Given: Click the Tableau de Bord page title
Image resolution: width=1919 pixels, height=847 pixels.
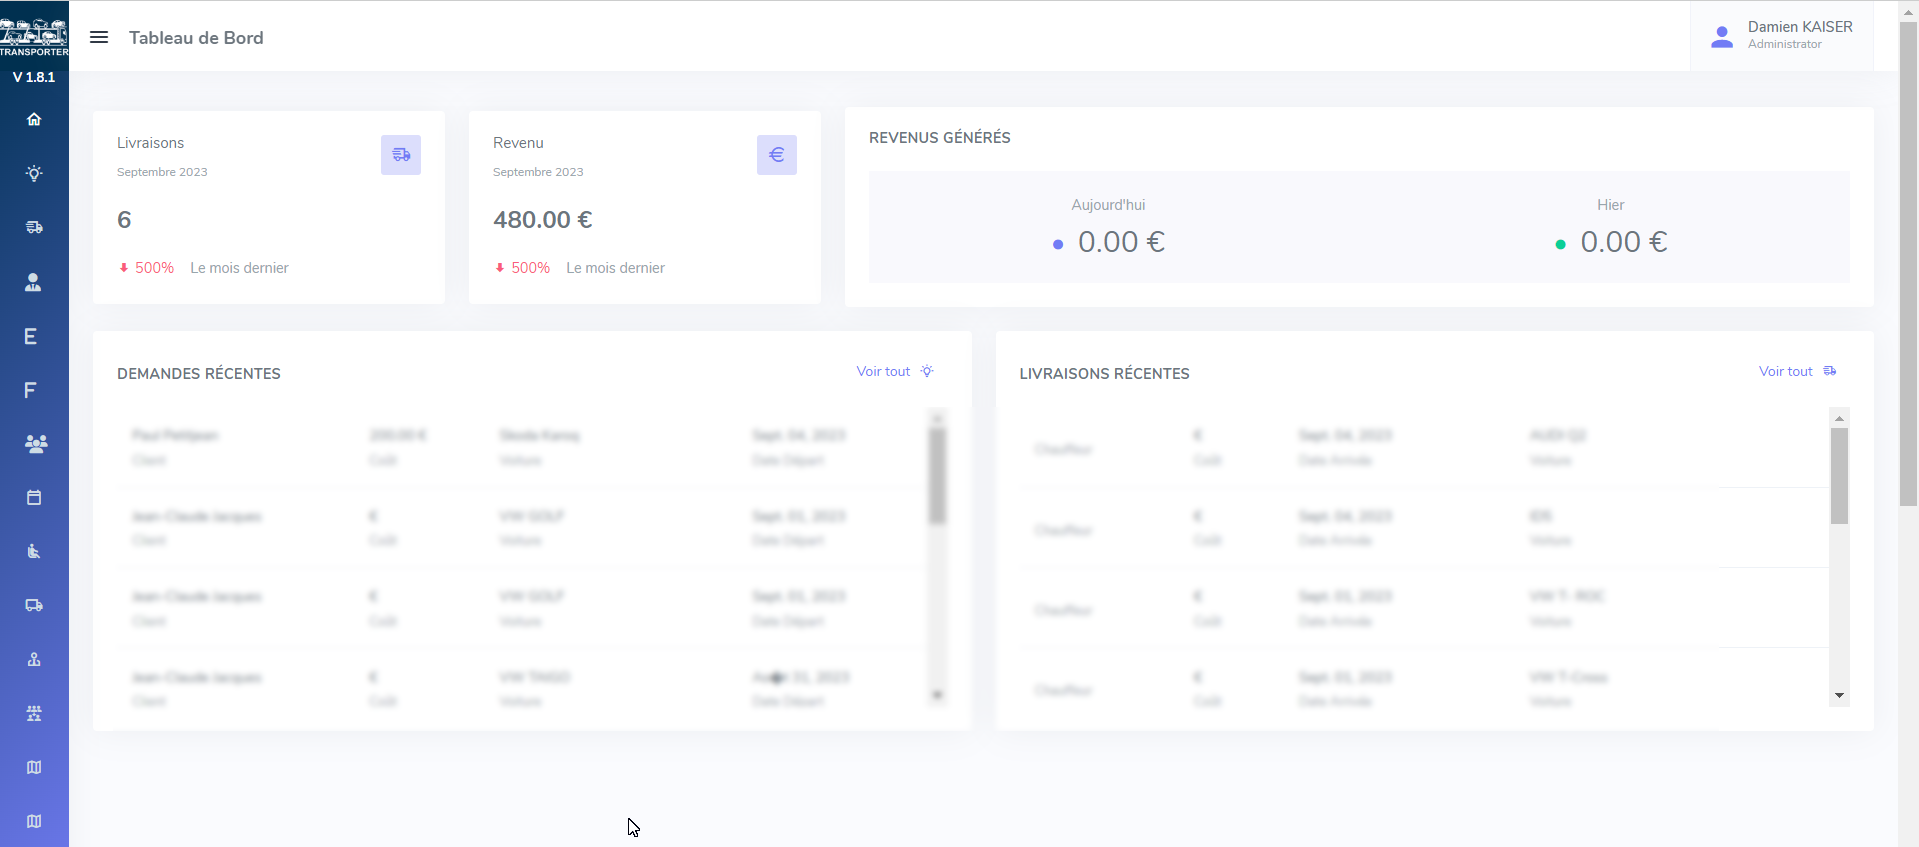Looking at the screenshot, I should [196, 37].
